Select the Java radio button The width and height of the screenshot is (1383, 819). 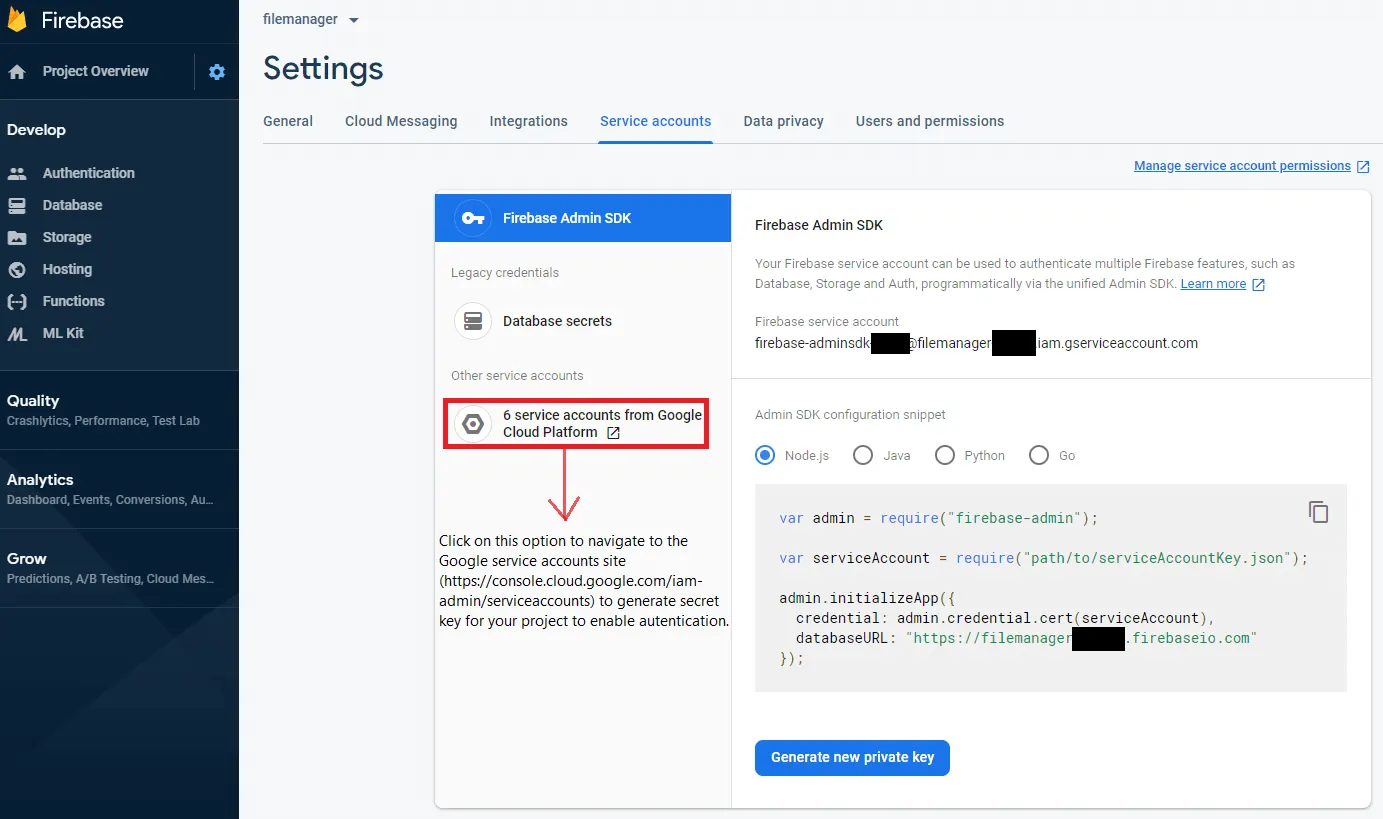coord(863,455)
